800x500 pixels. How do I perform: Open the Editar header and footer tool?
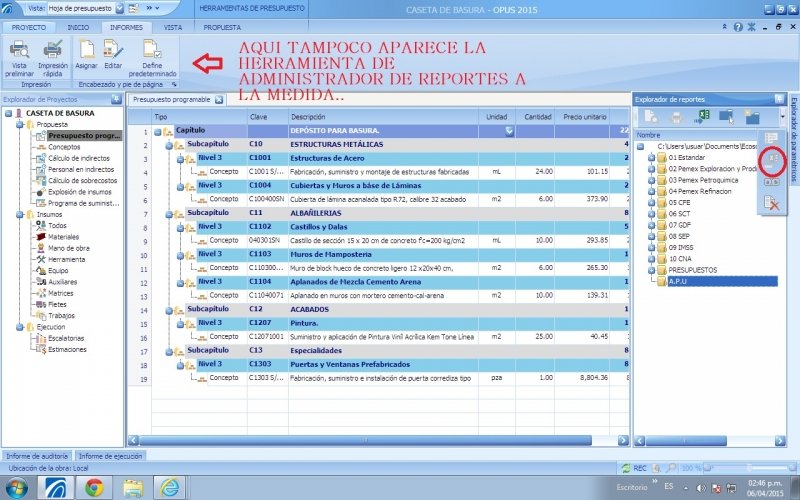[x=113, y=50]
